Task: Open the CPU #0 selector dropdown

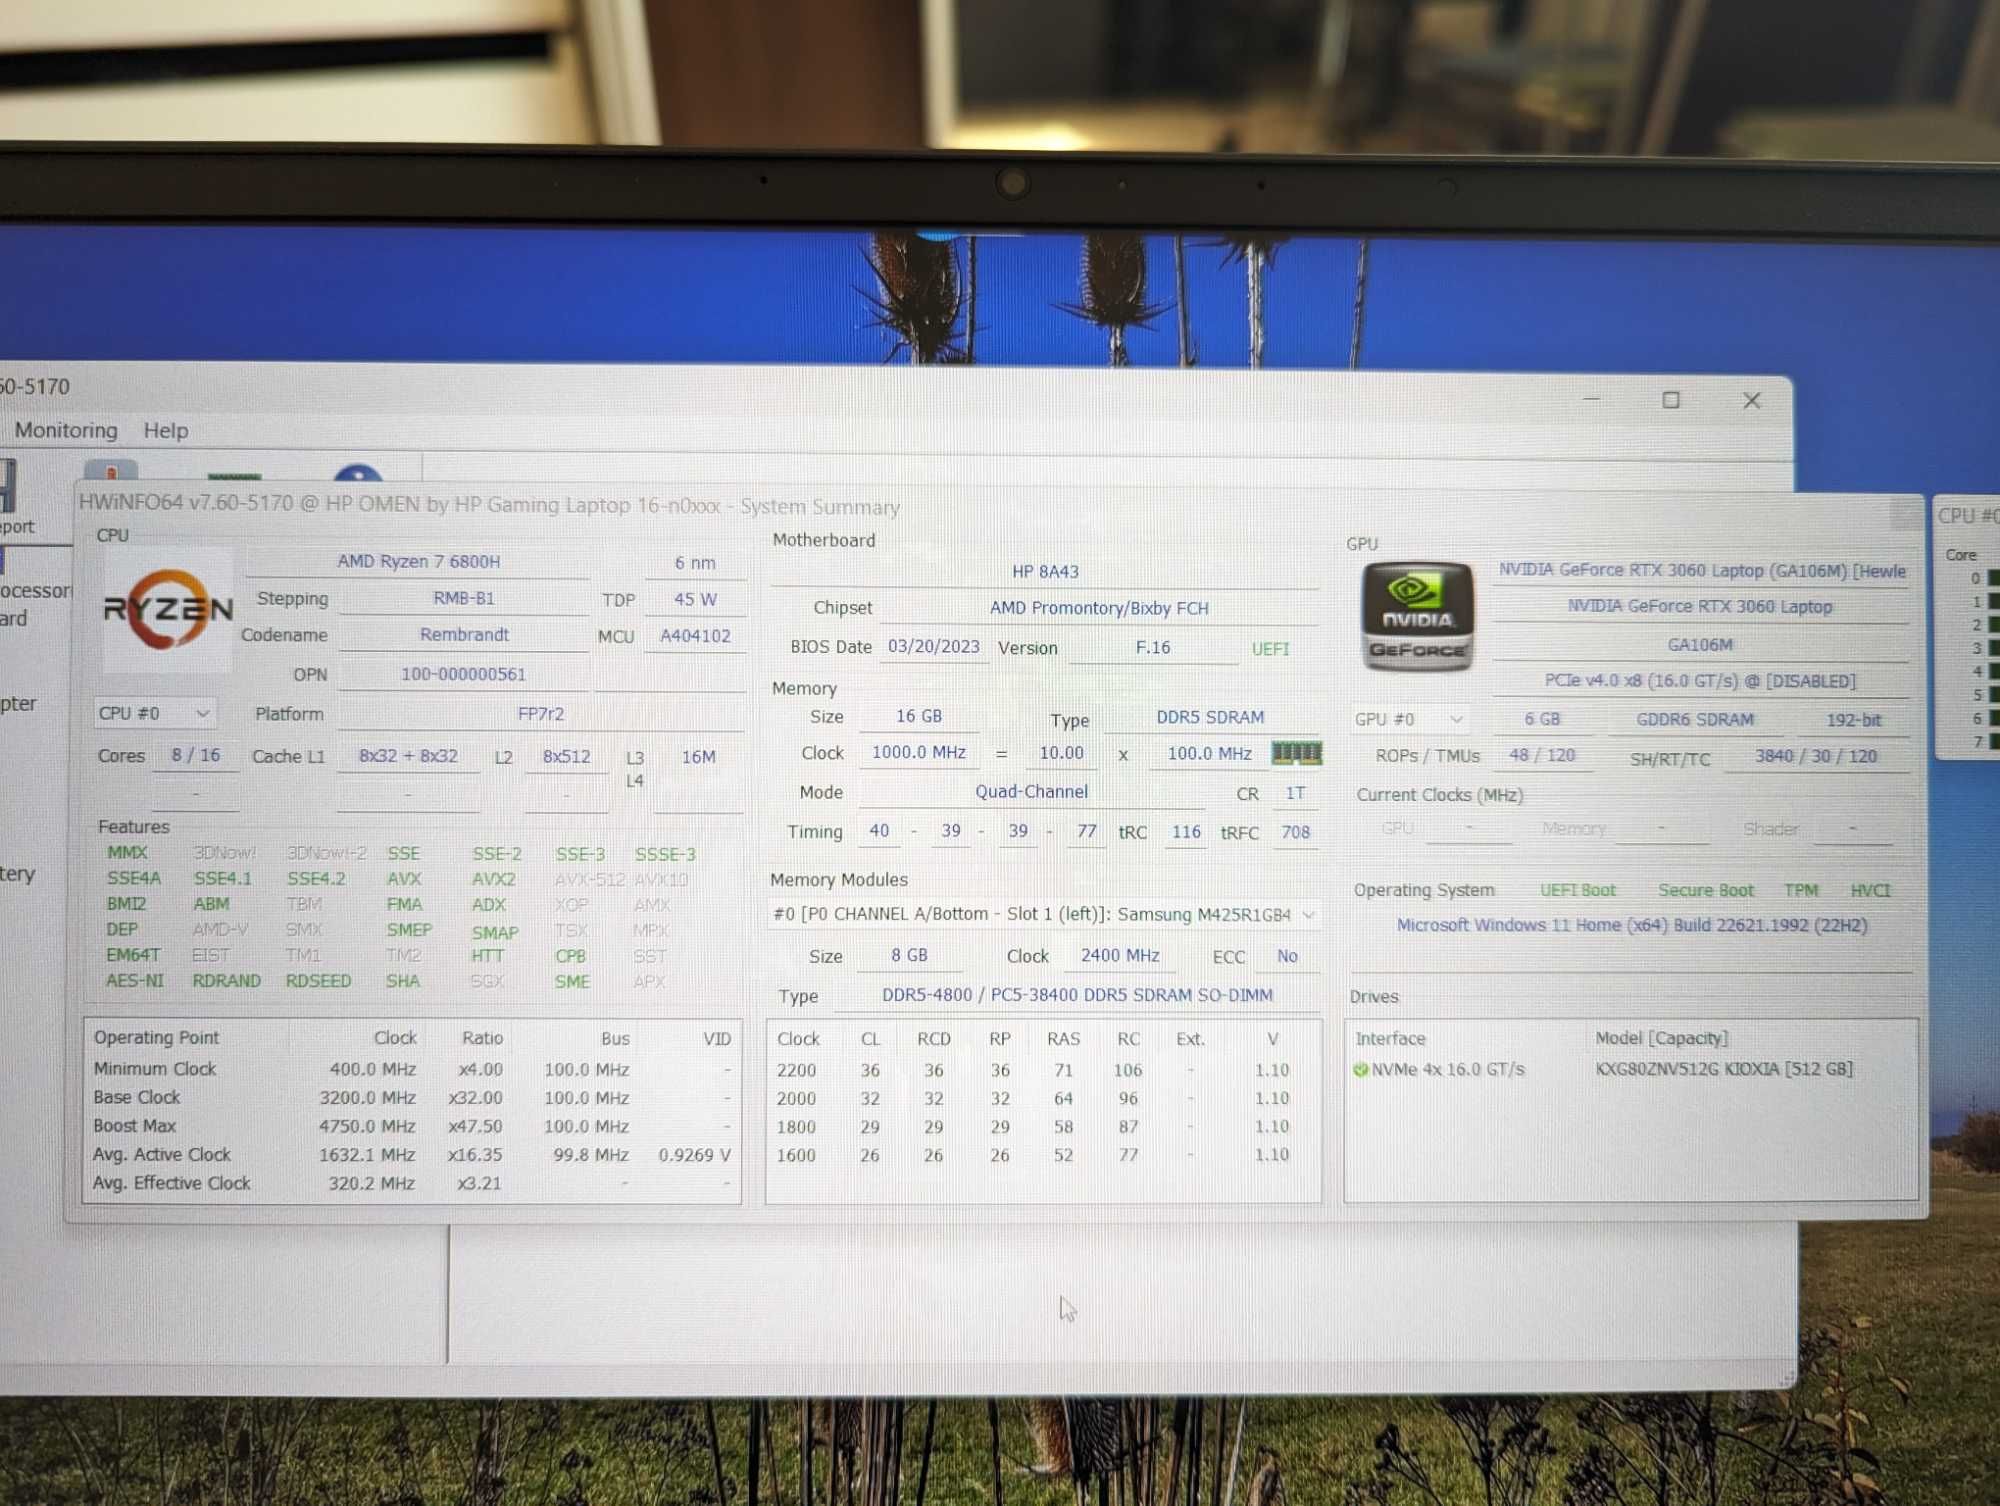Action: (x=154, y=713)
